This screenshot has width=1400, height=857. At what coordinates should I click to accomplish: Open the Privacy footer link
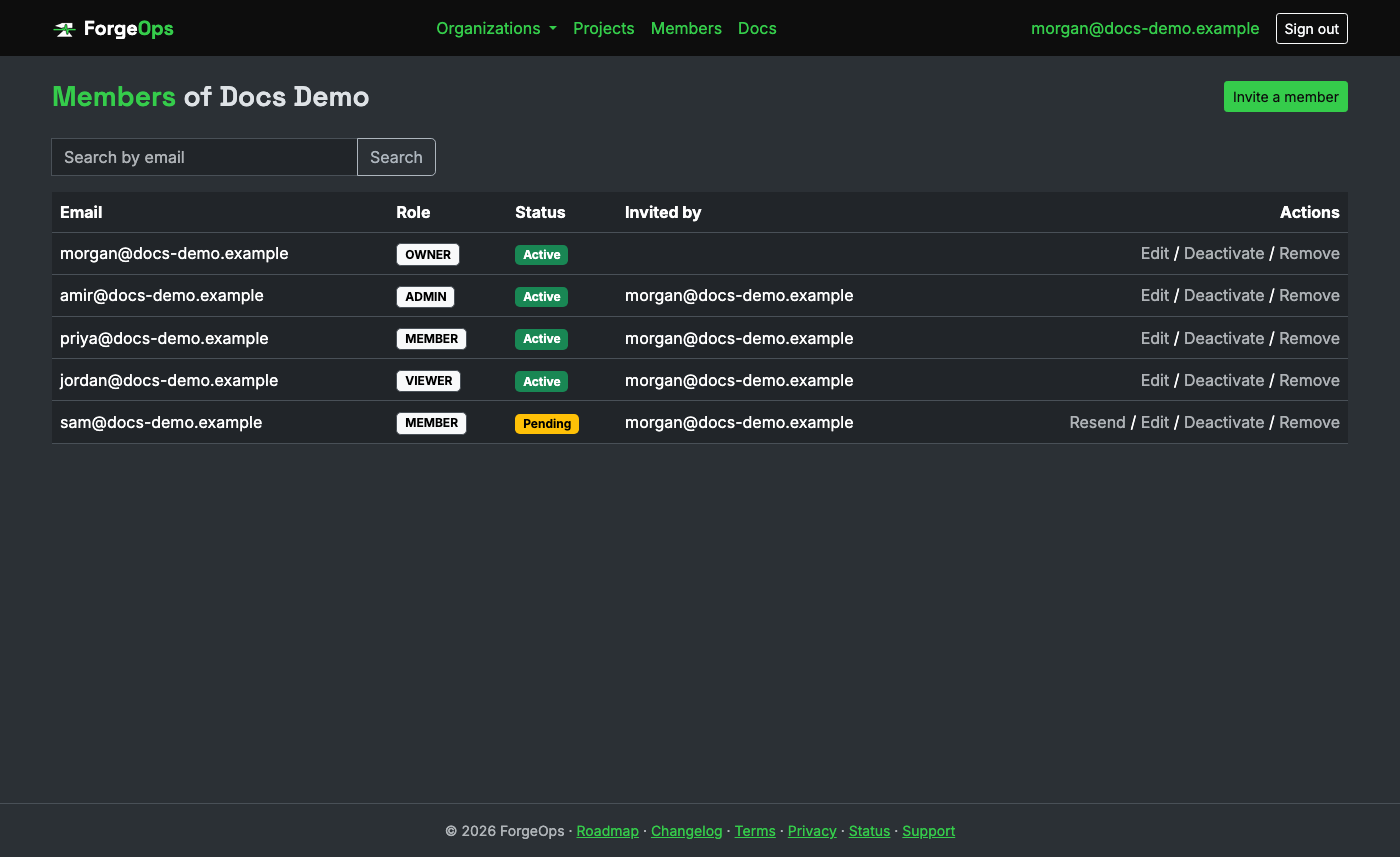tap(812, 831)
